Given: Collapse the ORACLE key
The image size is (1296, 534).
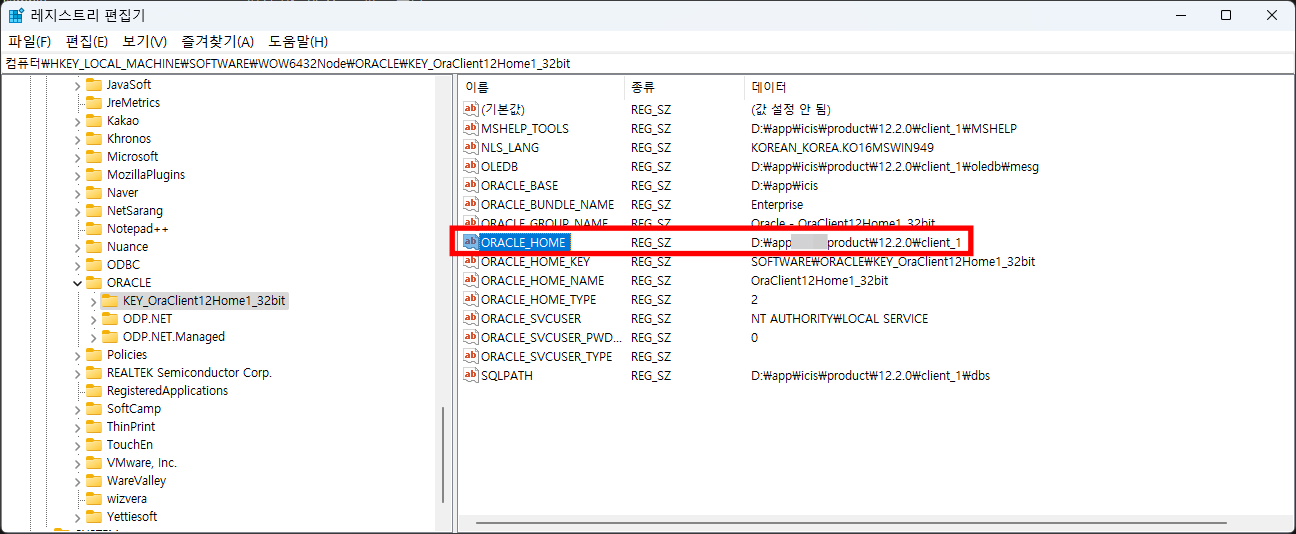Looking at the screenshot, I should (x=77, y=283).
